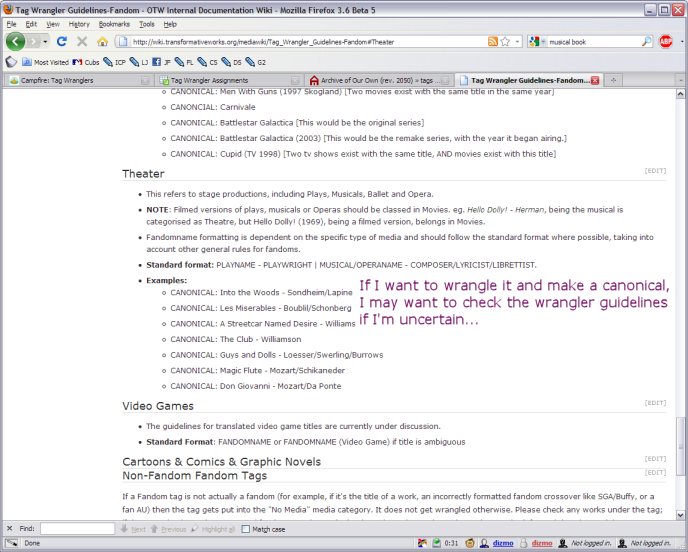Switch to the Archive of Our Own tab
Viewport: 688px width, 552px height.
(x=379, y=80)
